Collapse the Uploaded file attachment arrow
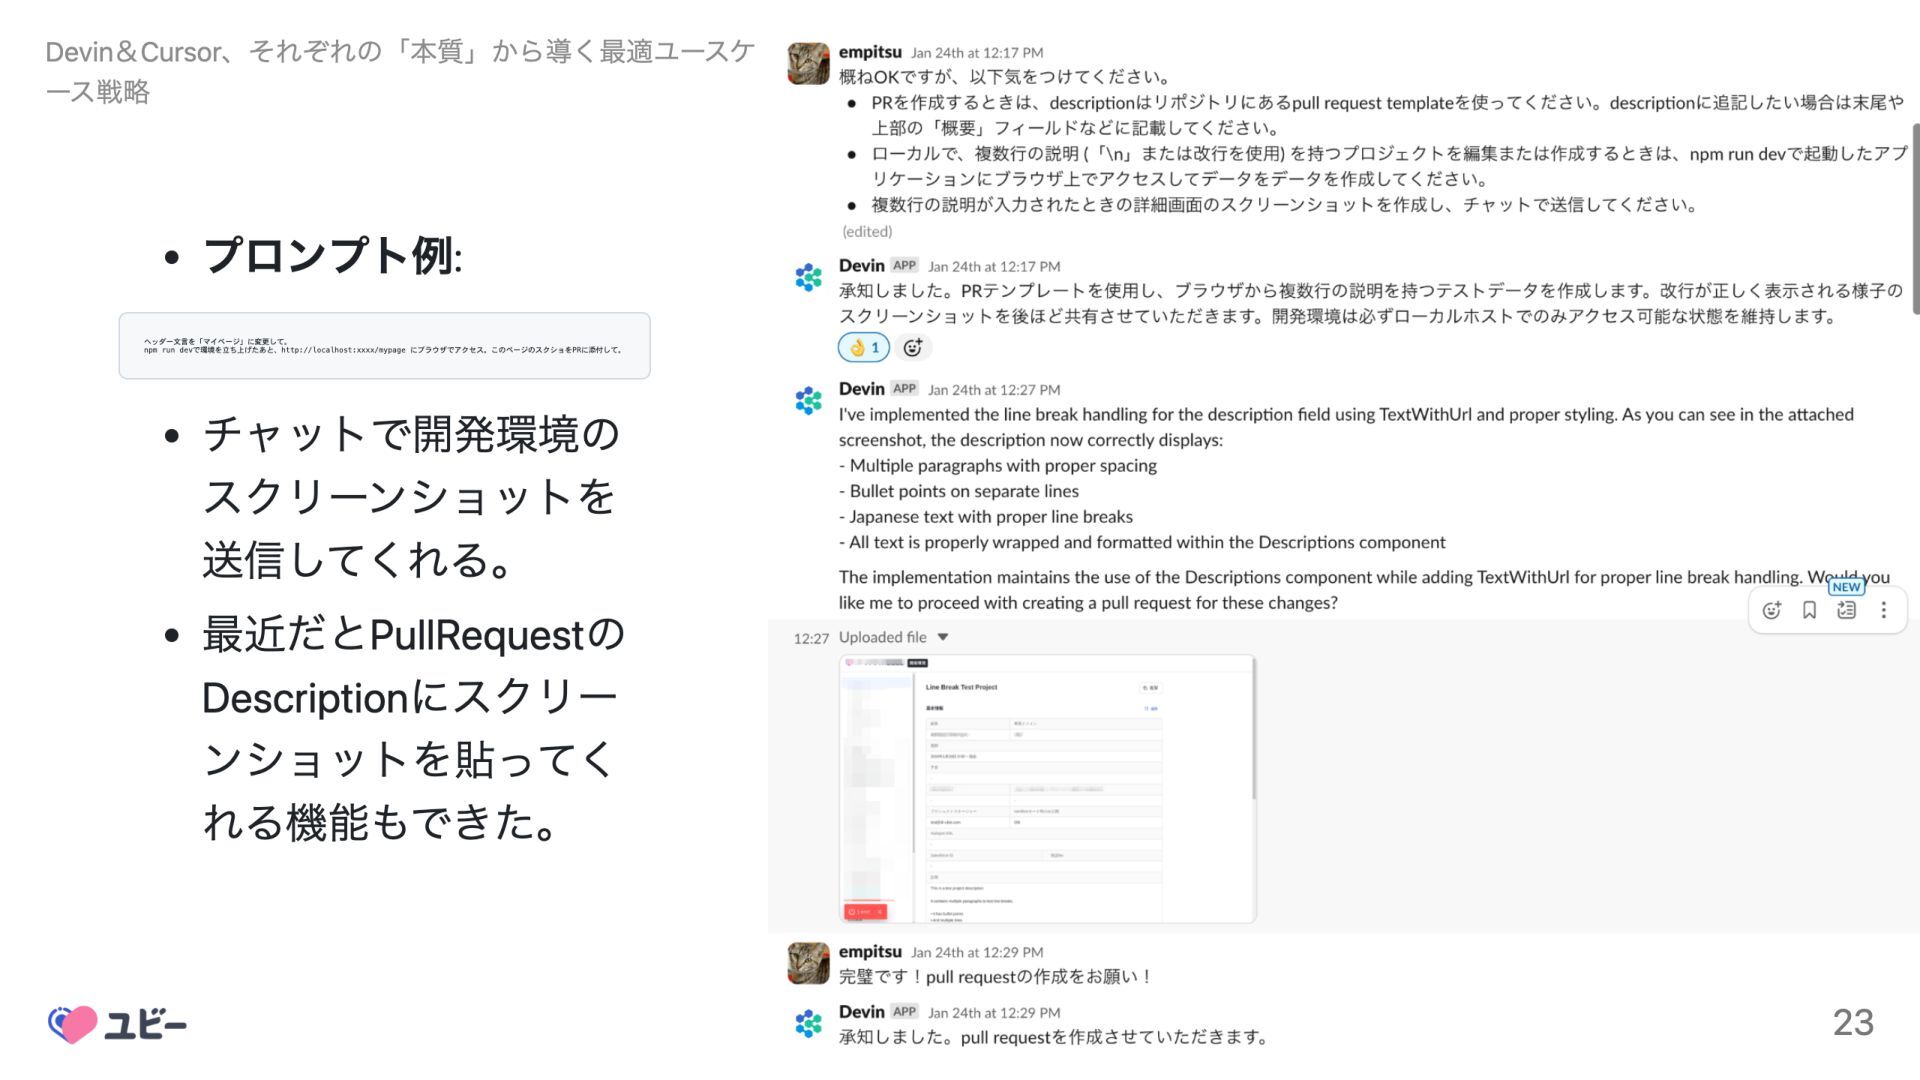The width and height of the screenshot is (1920, 1080). pos(942,637)
